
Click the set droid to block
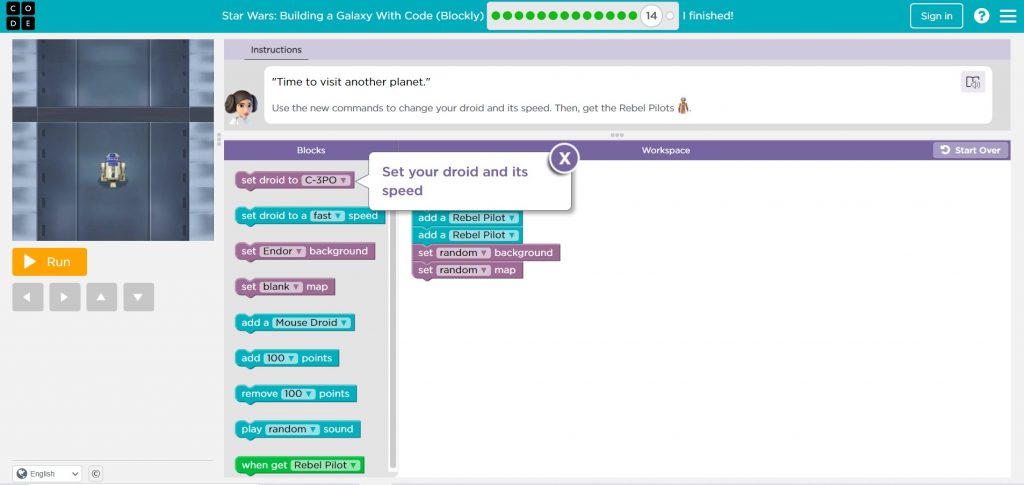295,181
